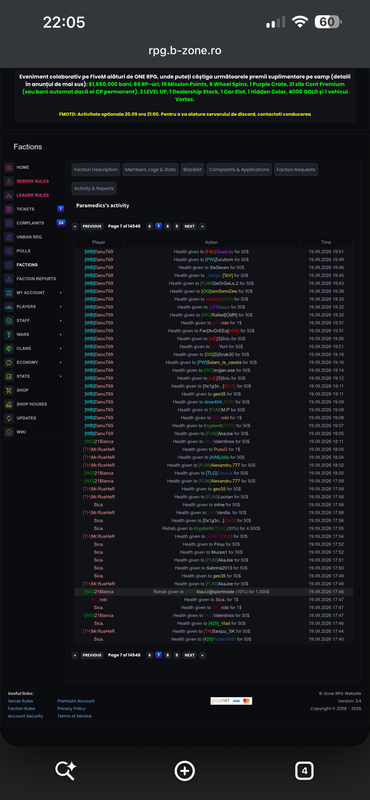
Task: Open the Account Security footer link
Action: [25, 716]
